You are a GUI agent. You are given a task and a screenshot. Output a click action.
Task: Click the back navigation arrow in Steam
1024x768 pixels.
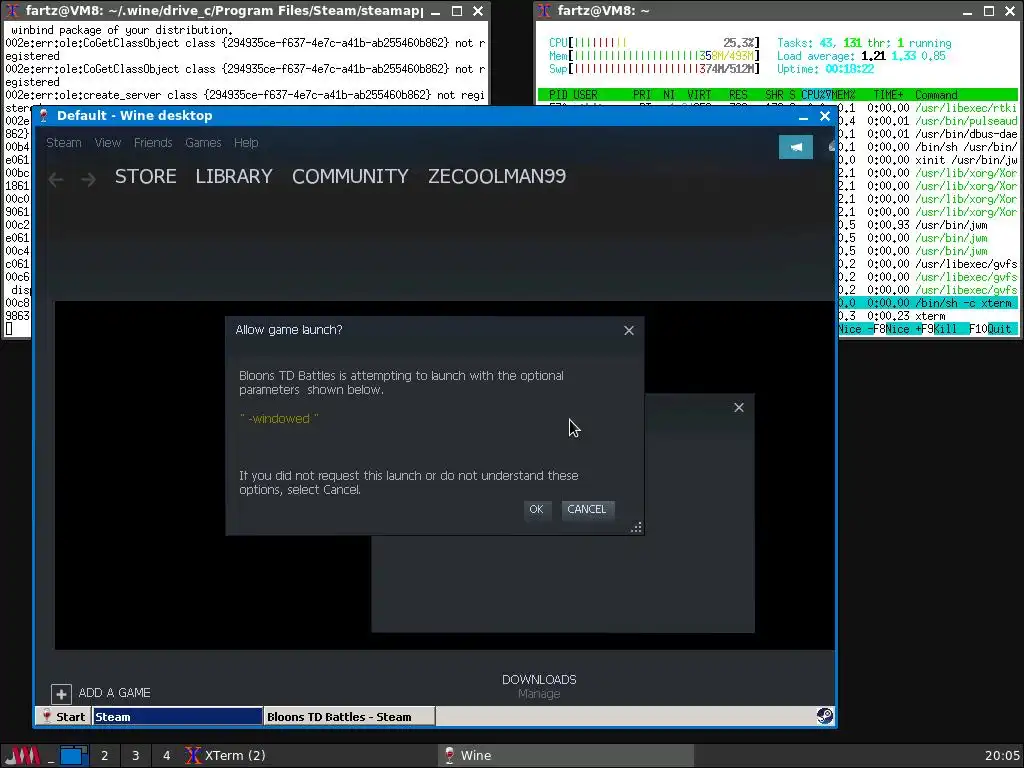coord(56,180)
